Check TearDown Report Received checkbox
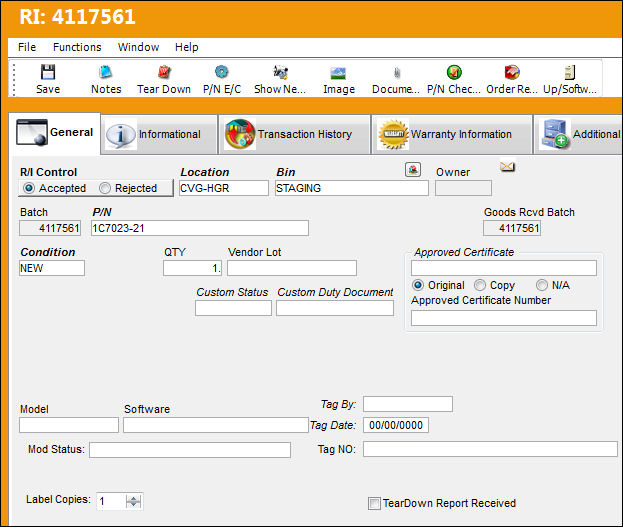 pos(374,503)
